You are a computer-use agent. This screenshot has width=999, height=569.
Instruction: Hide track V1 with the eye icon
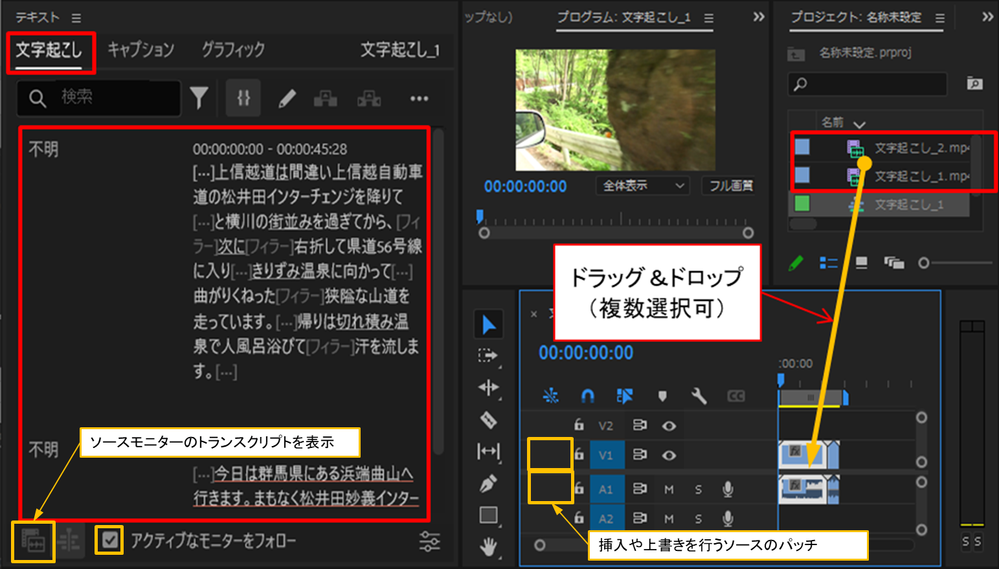click(668, 455)
